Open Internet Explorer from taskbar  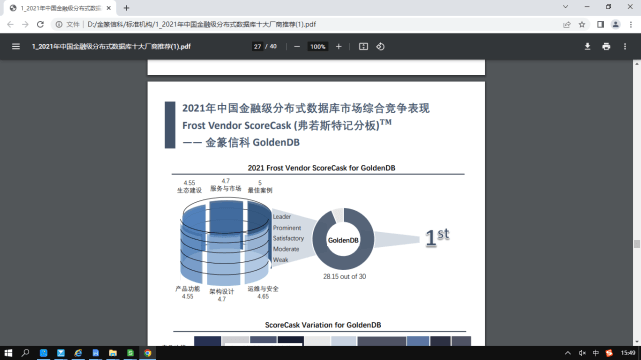[x=78, y=353]
